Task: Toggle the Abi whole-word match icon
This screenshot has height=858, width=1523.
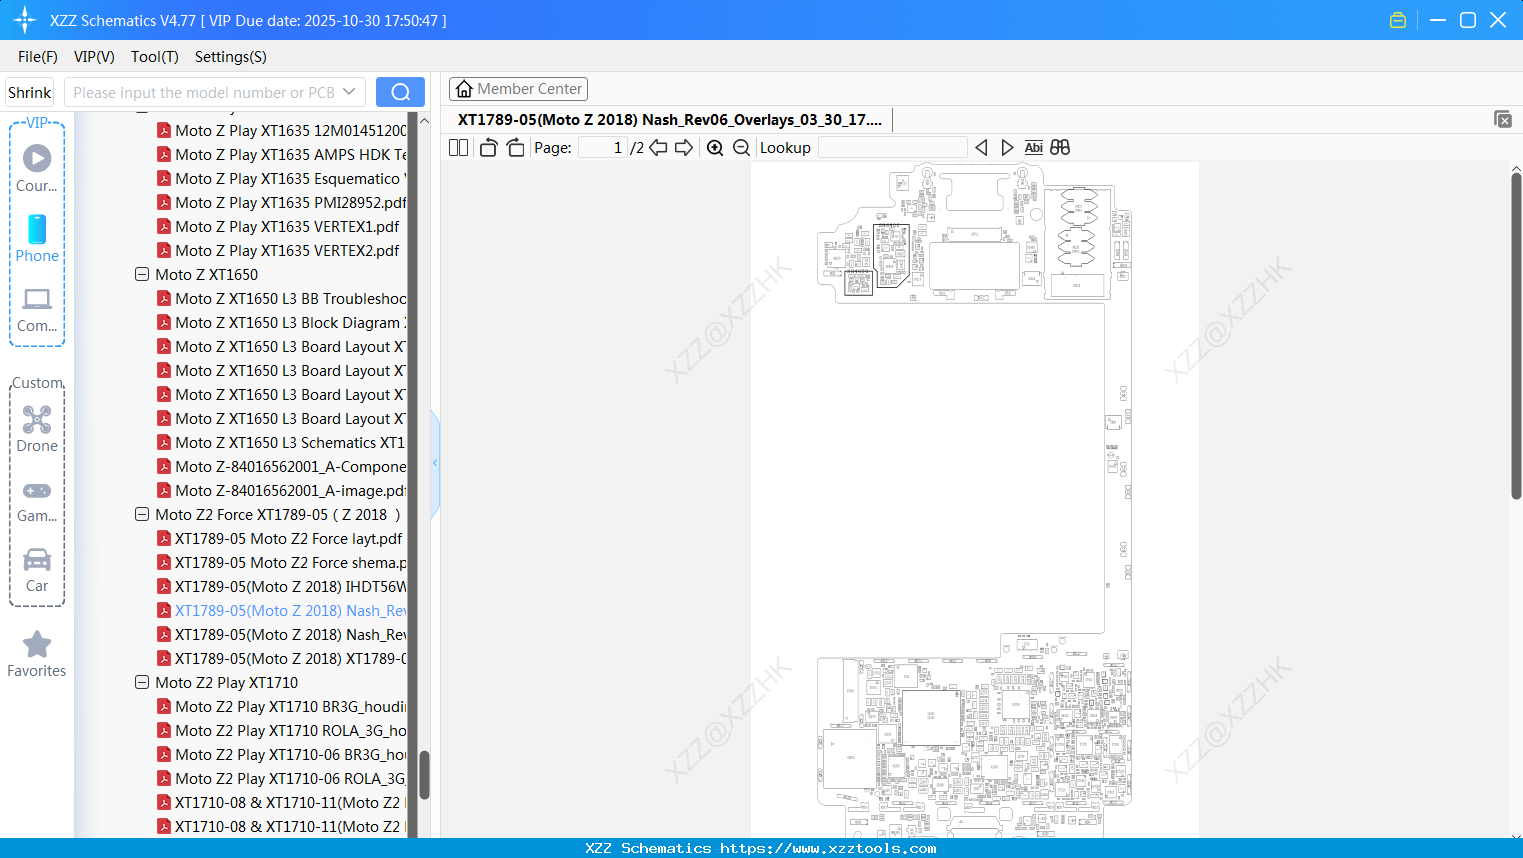Action: coord(1034,148)
